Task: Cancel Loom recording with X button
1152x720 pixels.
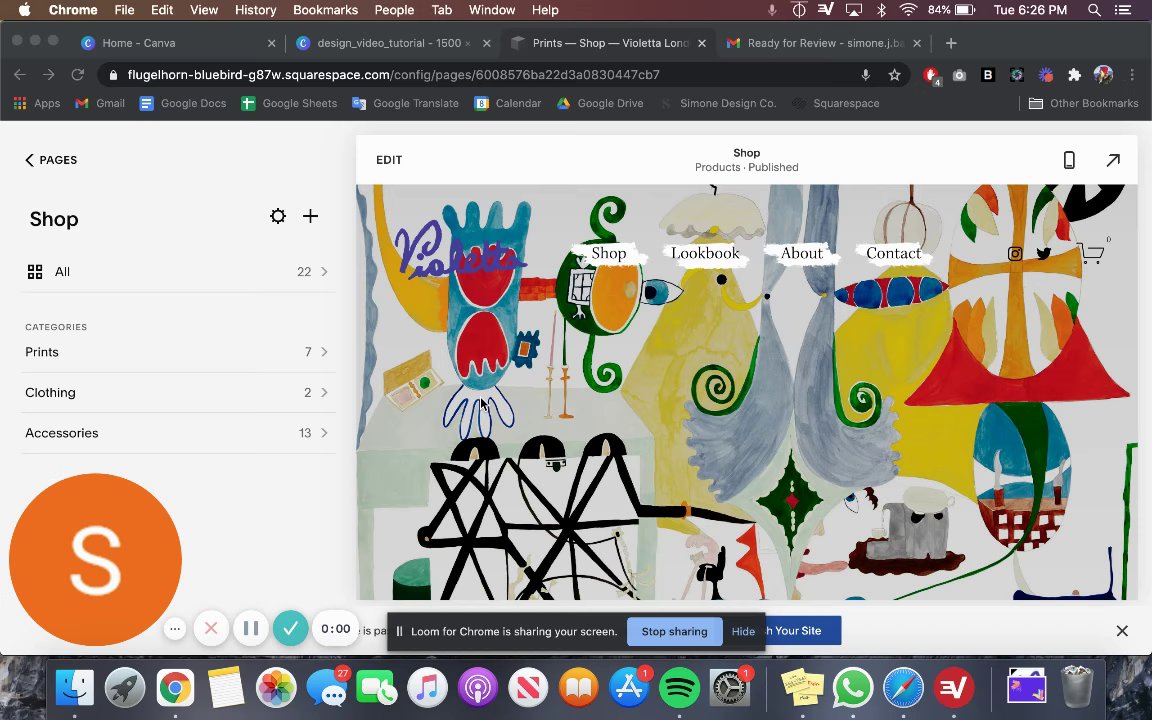Action: point(211,629)
